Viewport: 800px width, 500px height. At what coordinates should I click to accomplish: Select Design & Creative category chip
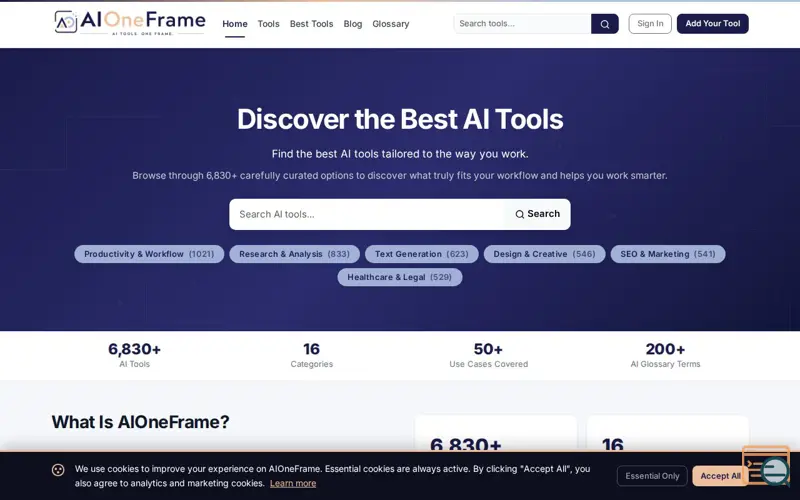pos(544,254)
